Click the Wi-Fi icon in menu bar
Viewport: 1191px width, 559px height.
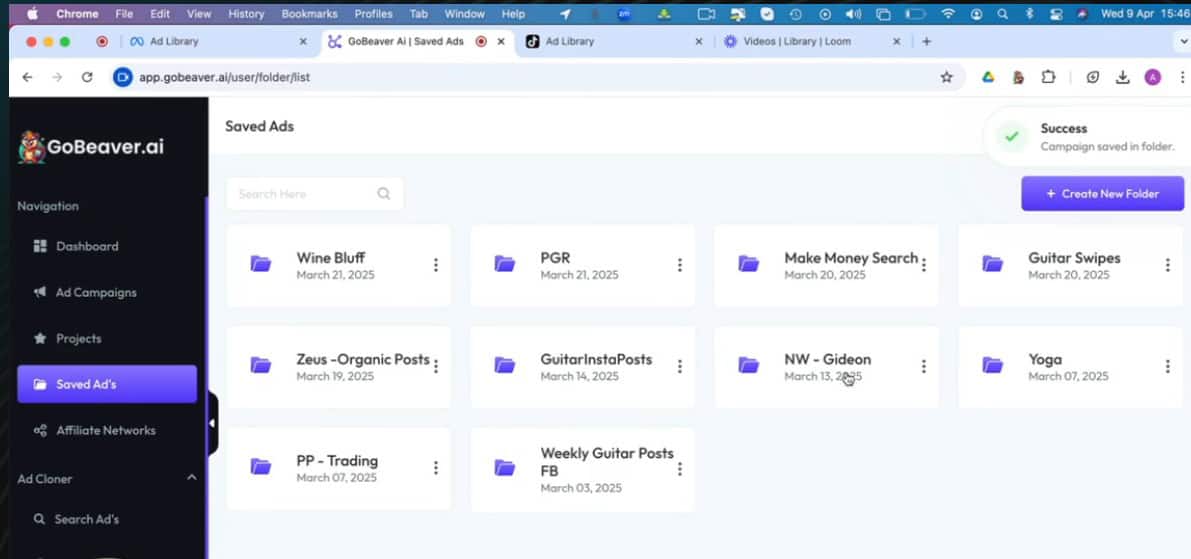pos(948,14)
